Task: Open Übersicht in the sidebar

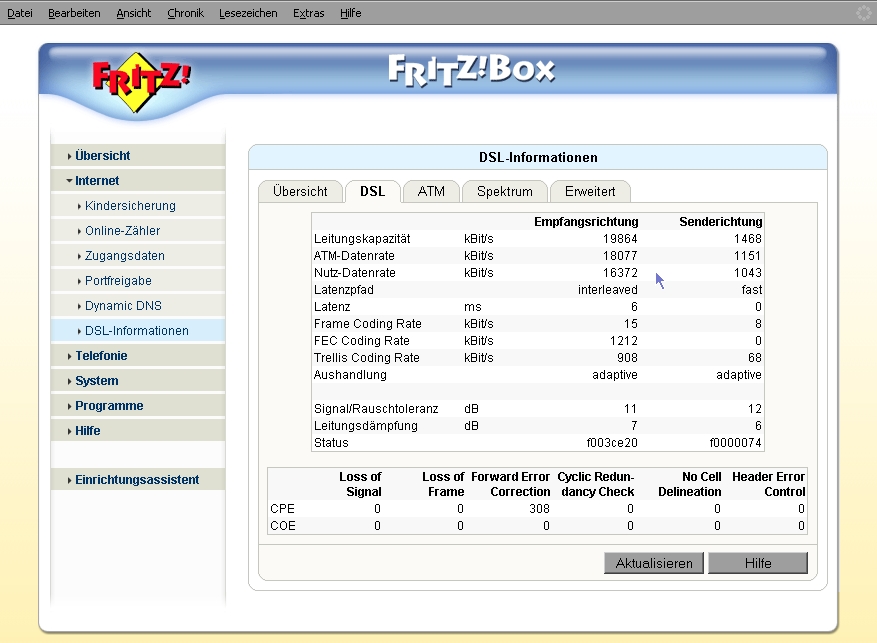Action: tap(138, 155)
